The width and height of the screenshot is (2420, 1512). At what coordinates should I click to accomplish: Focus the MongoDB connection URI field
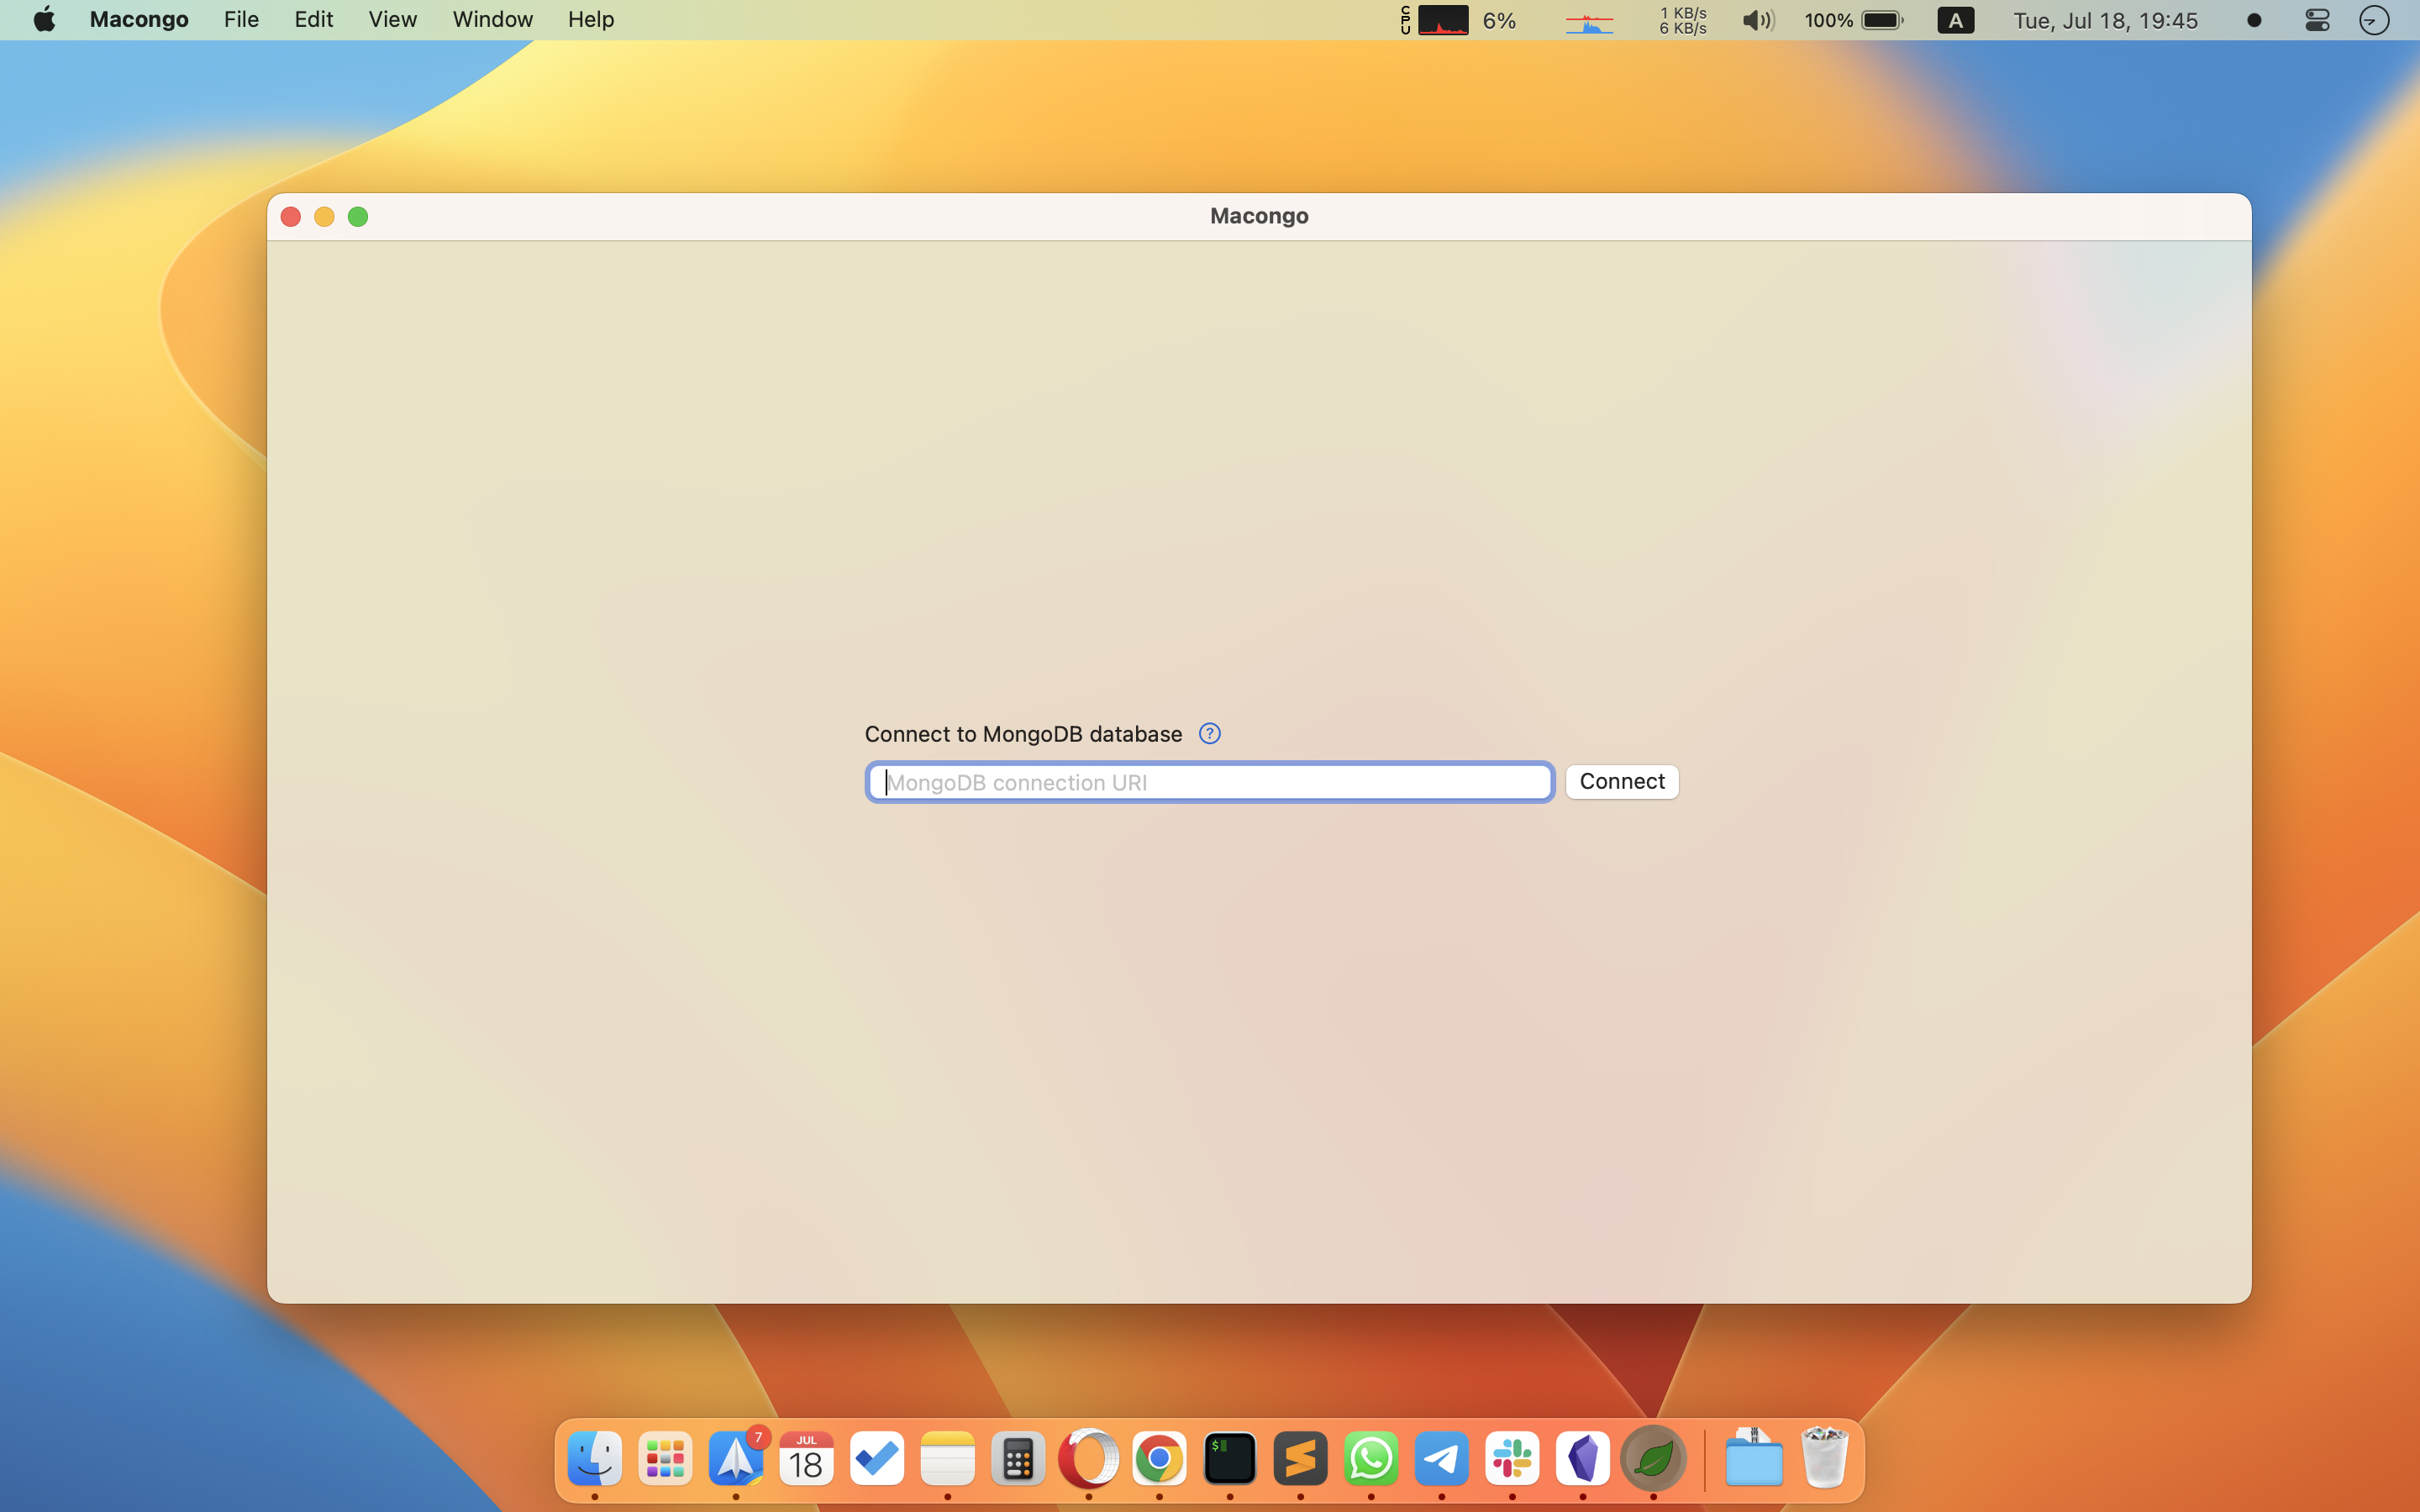pyautogui.click(x=1209, y=782)
